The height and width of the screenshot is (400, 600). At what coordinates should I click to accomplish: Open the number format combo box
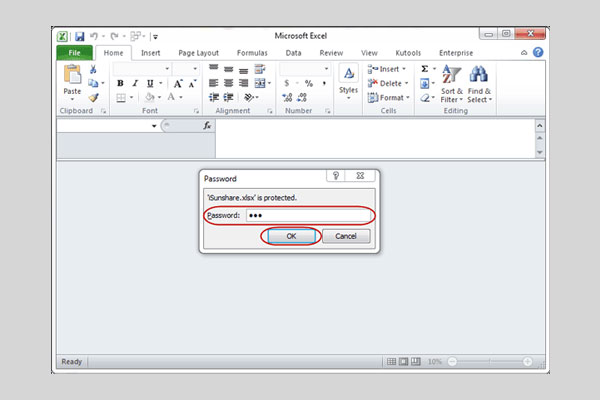[305, 69]
